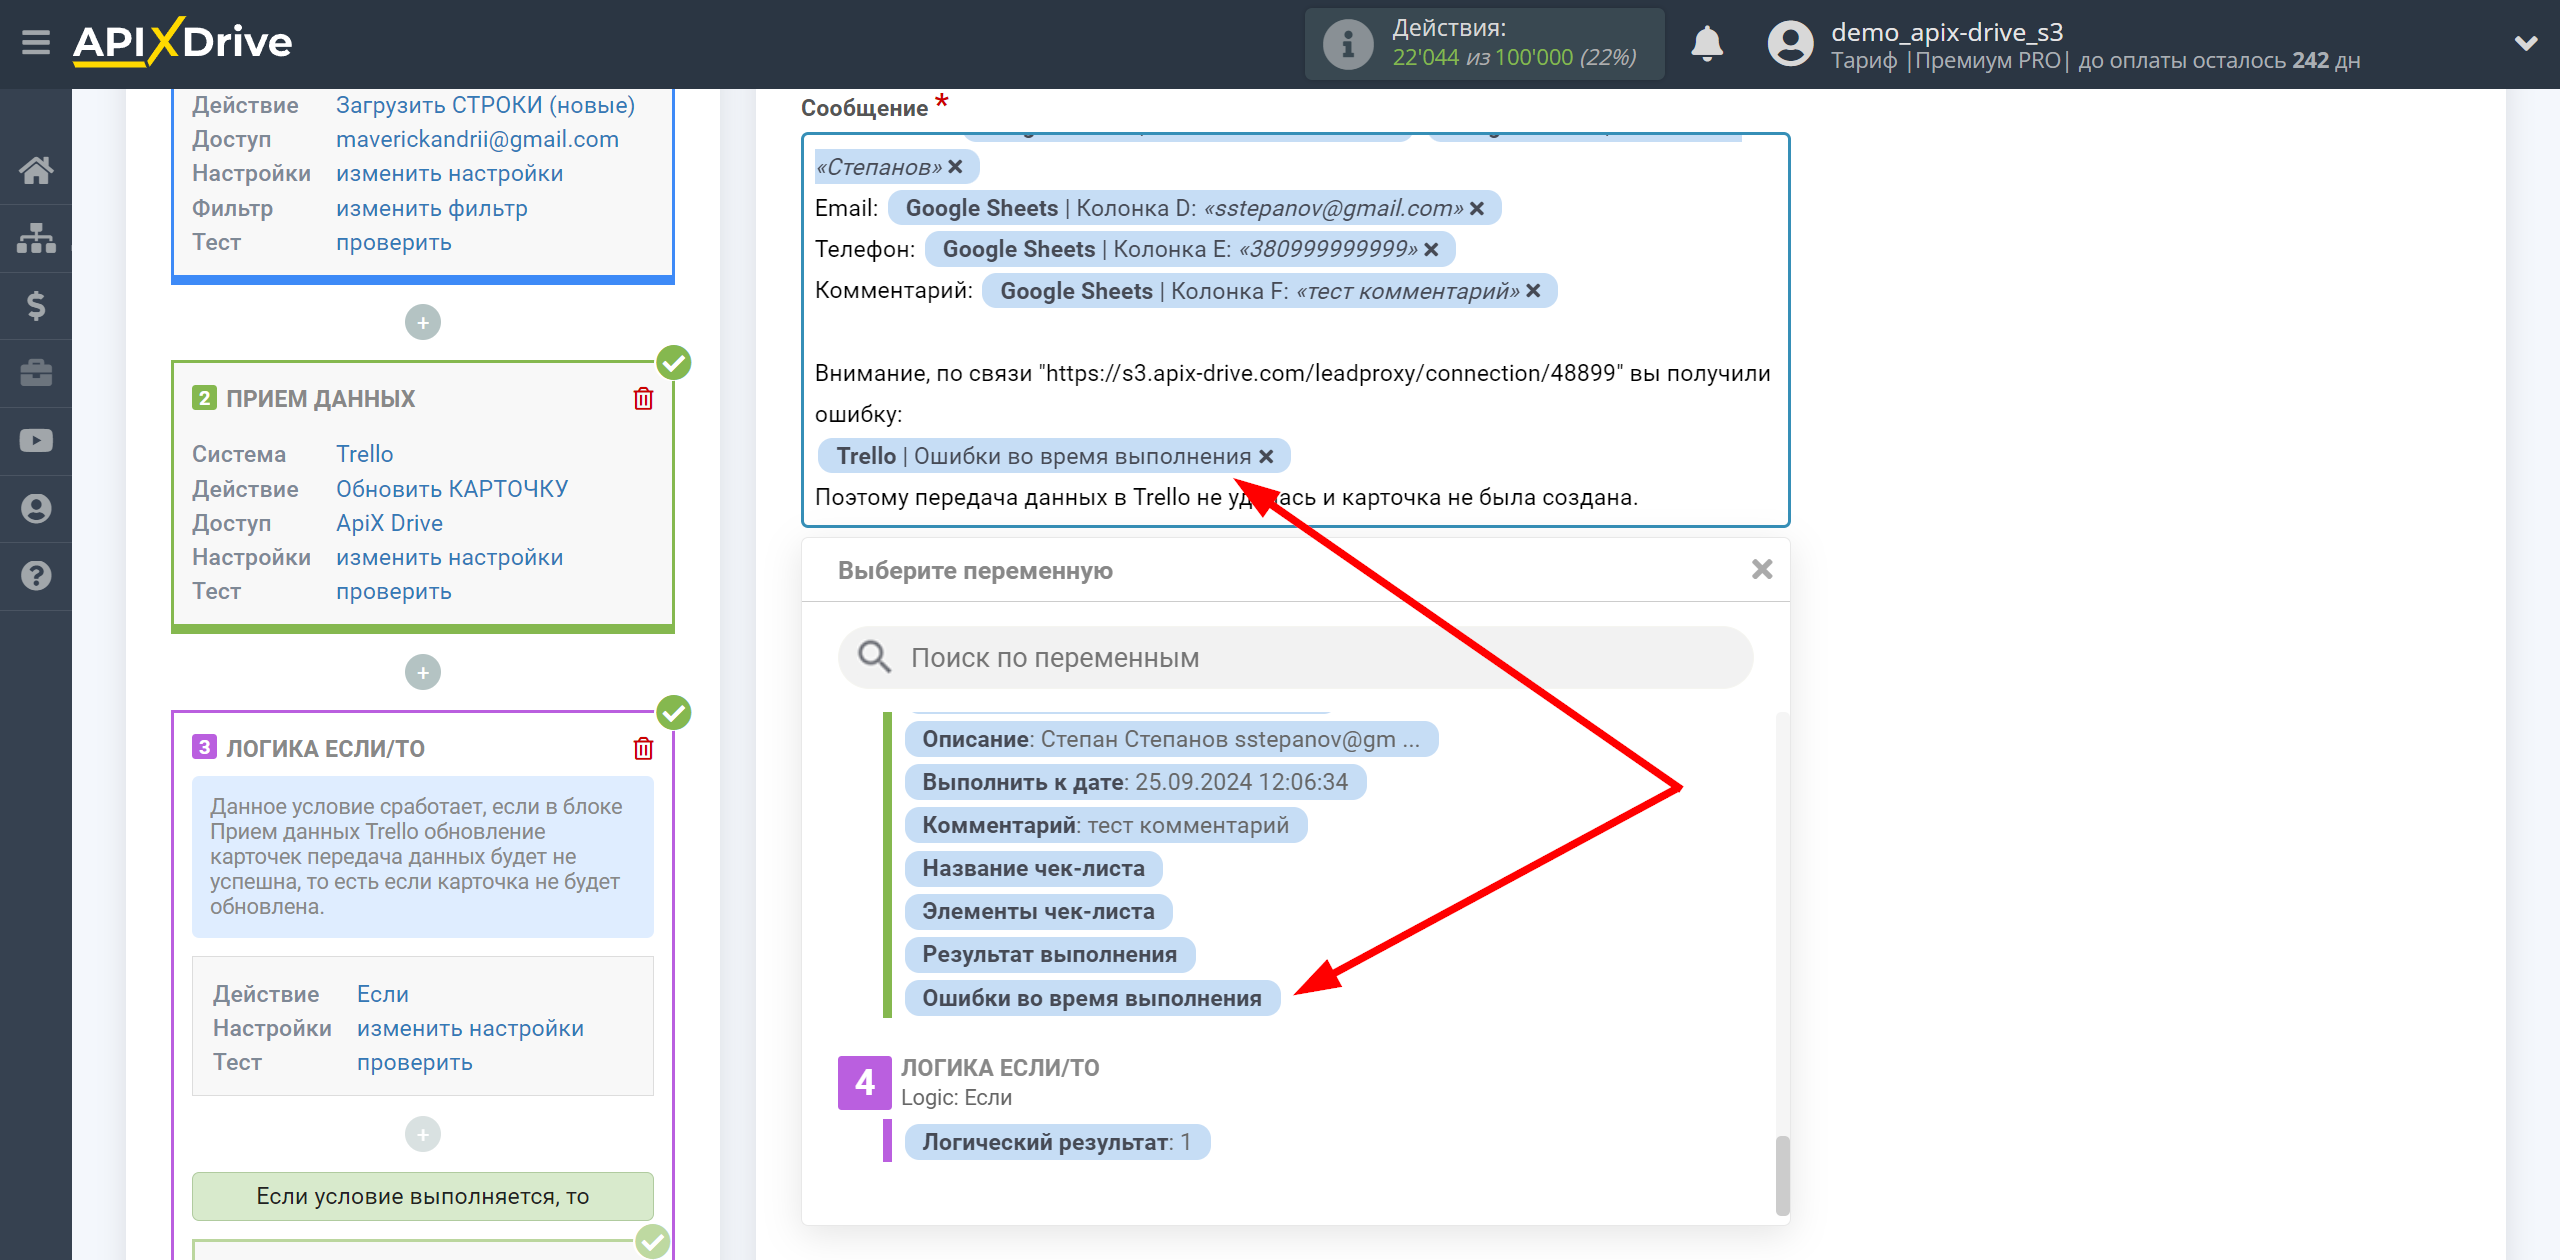Select variable Комментарий
This screenshot has width=2560, height=1260.
(x=1106, y=825)
